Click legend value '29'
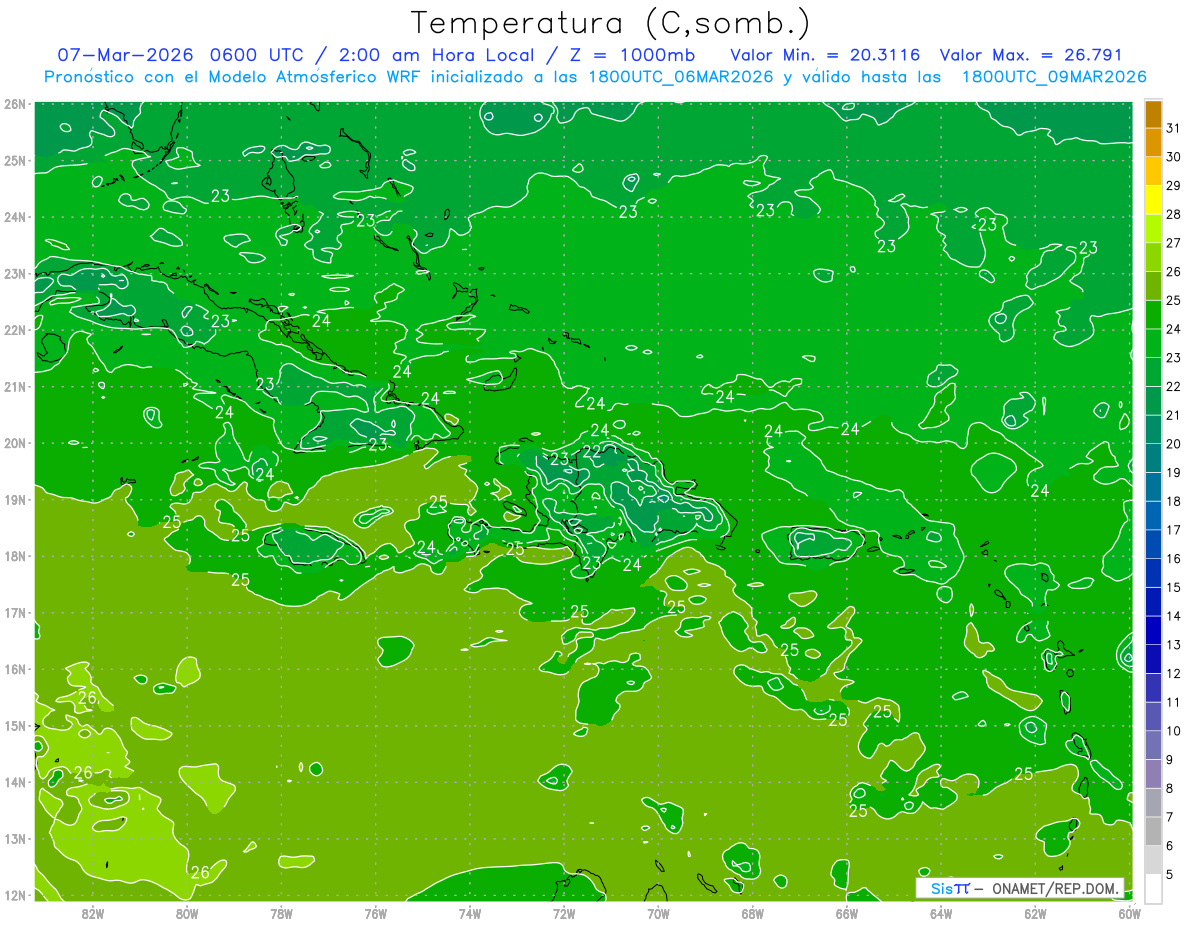This screenshot has width=1200, height=927. [1174, 186]
